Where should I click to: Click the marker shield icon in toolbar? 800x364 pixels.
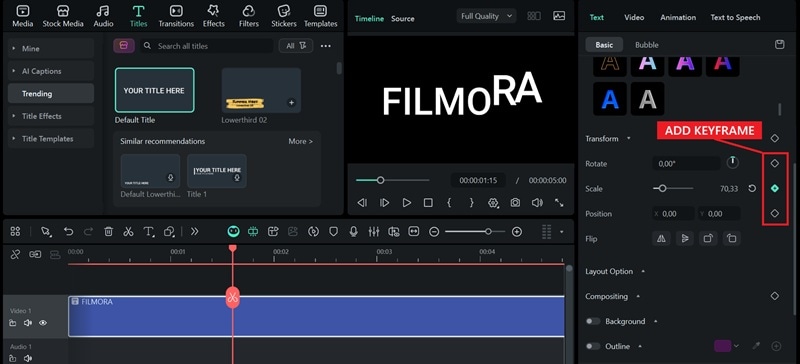(x=333, y=232)
